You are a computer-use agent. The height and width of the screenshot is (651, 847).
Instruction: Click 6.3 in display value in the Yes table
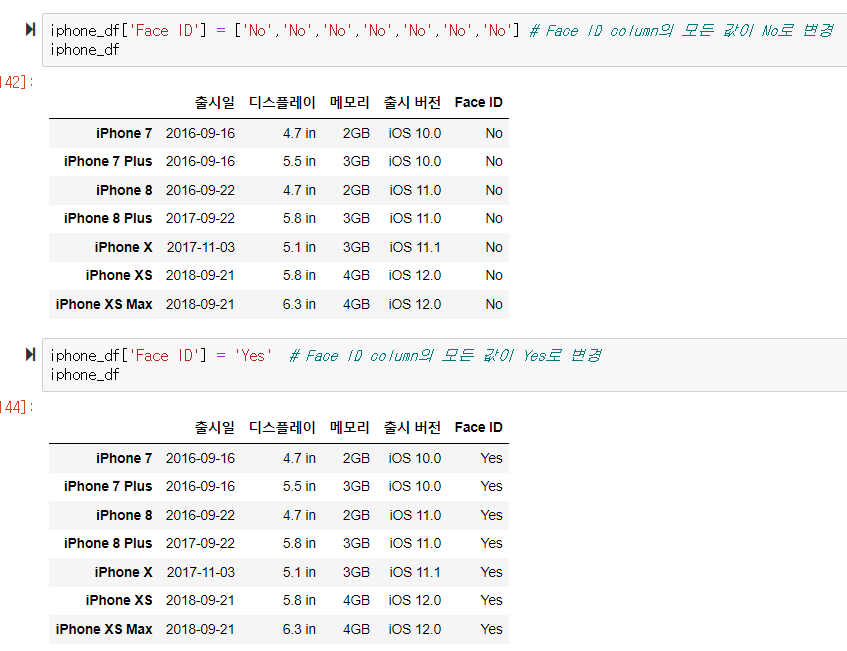click(299, 629)
